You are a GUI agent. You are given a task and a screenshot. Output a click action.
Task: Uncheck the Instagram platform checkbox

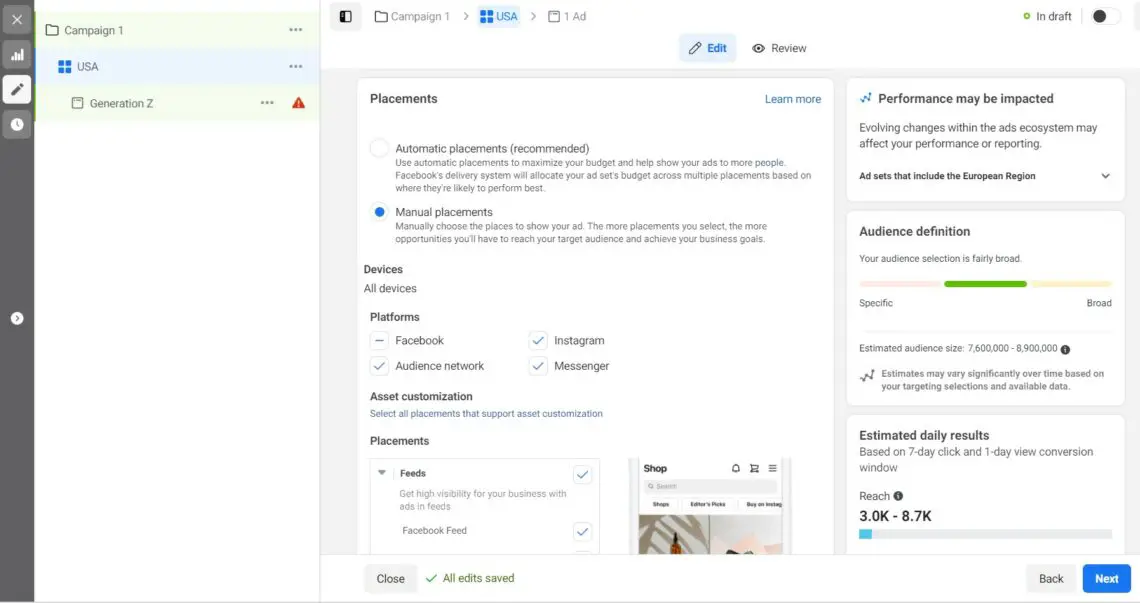[x=538, y=340]
